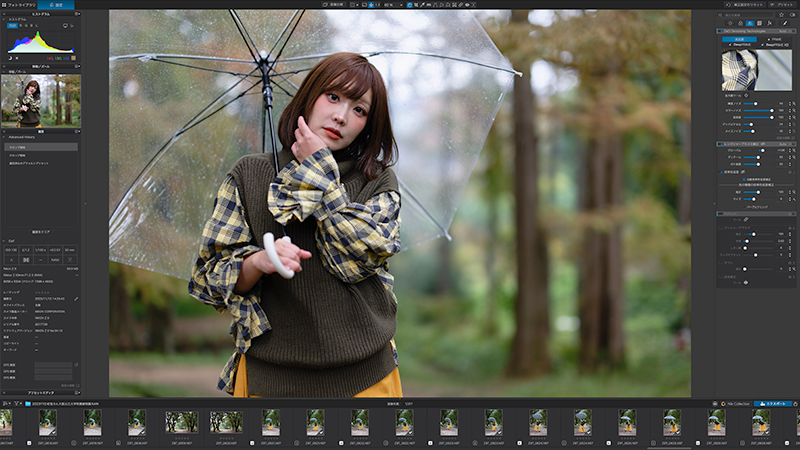This screenshot has width=800, height=450.
Task: Select the repair bandage tool in toolbar
Action: [x=461, y=5]
